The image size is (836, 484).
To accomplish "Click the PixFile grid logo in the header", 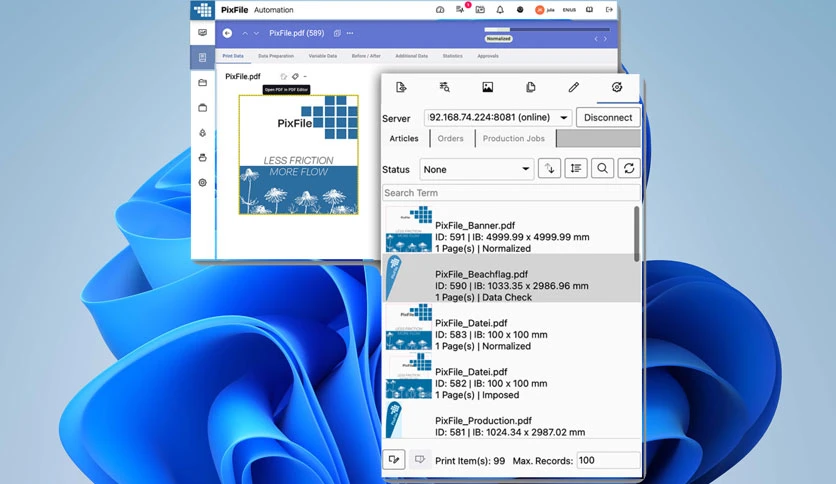I will pos(203,10).
